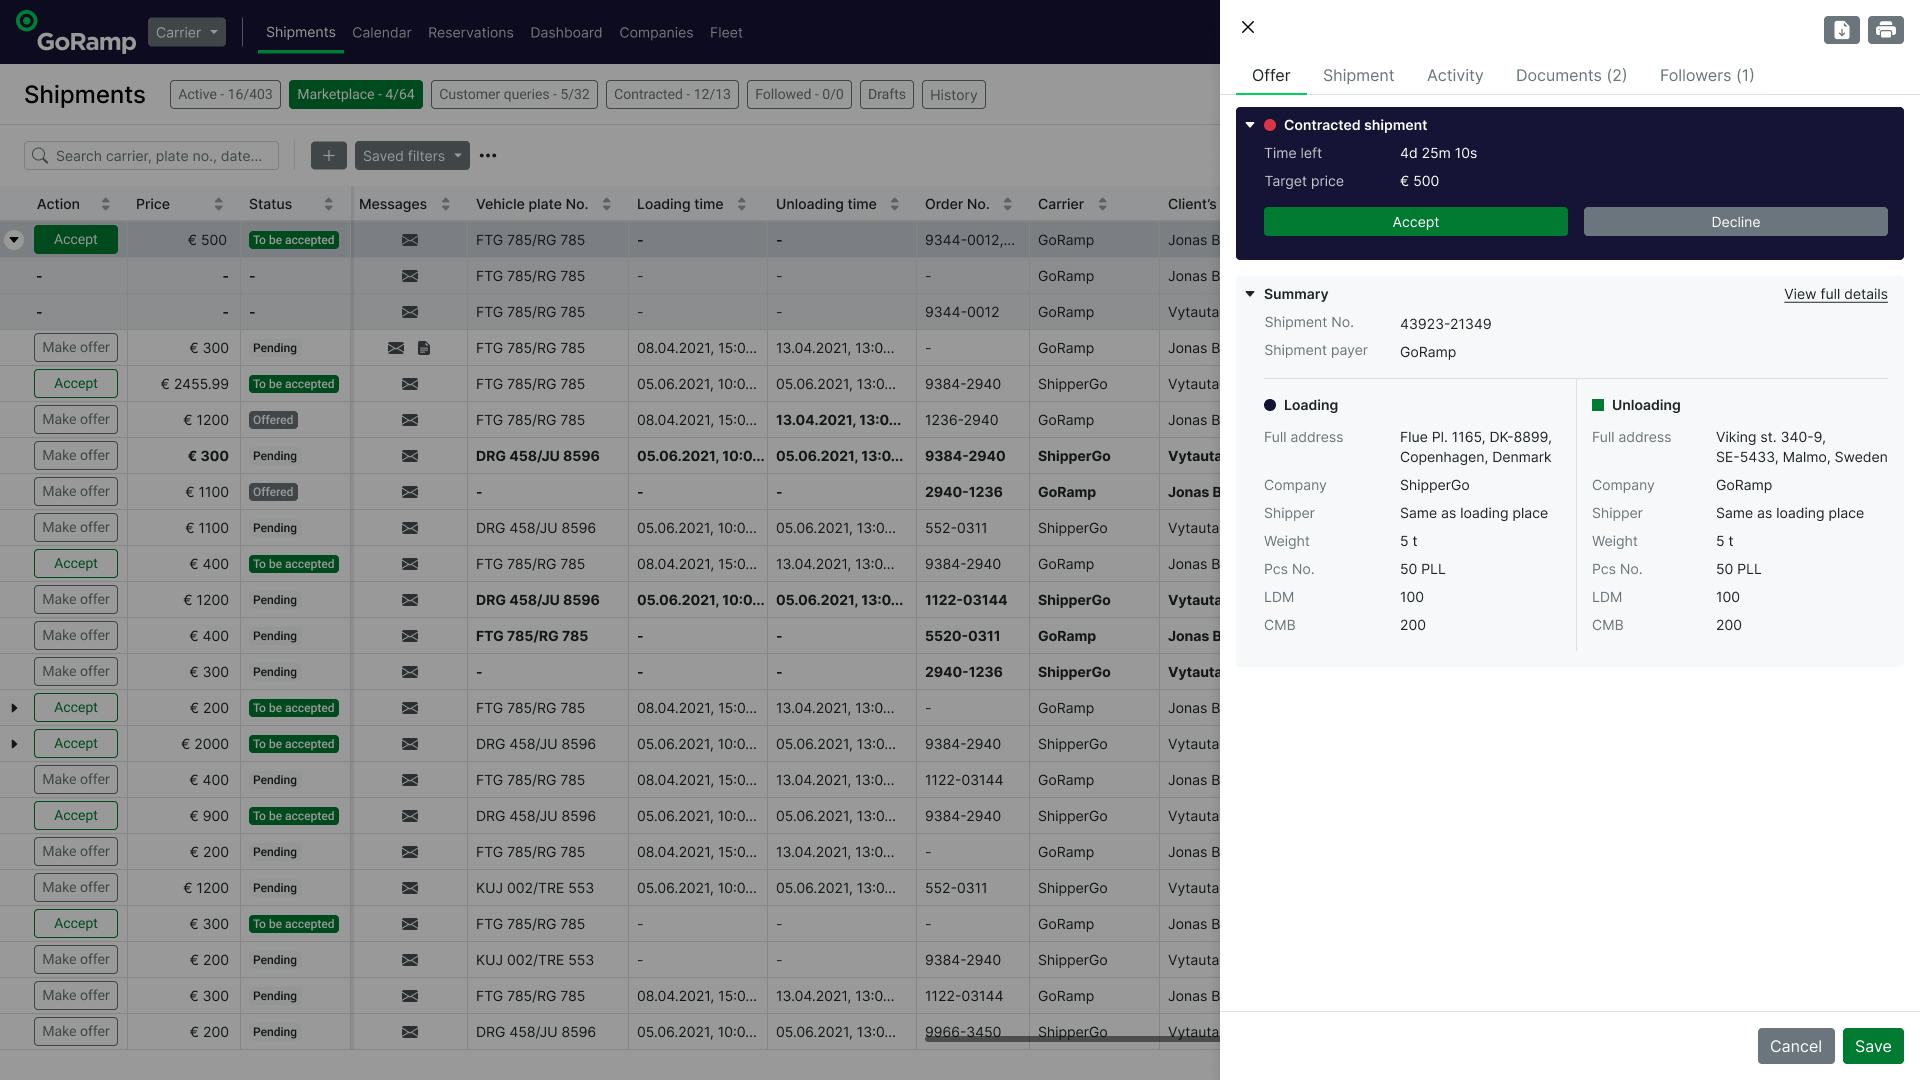Open the Calendar menu item
This screenshot has height=1080, width=1920.
point(381,33)
